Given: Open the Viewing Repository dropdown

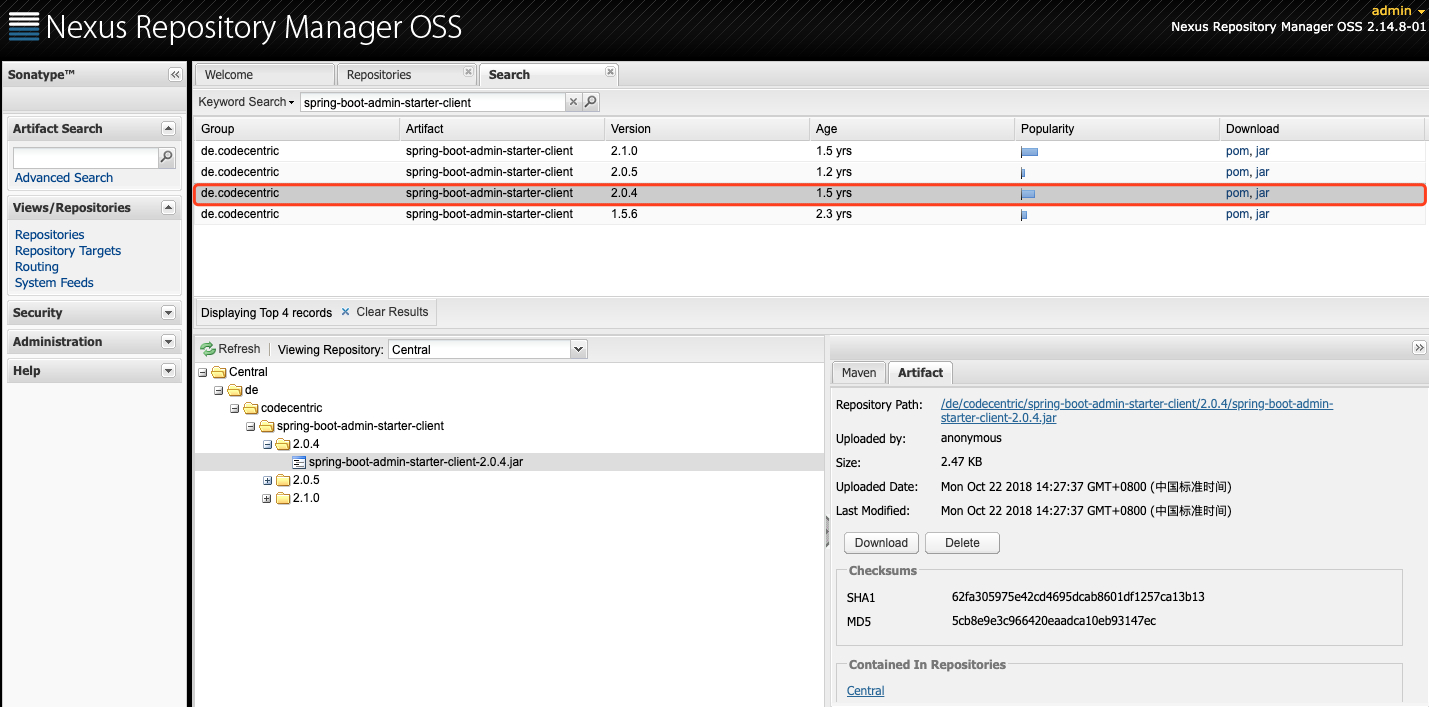Looking at the screenshot, I should point(577,348).
